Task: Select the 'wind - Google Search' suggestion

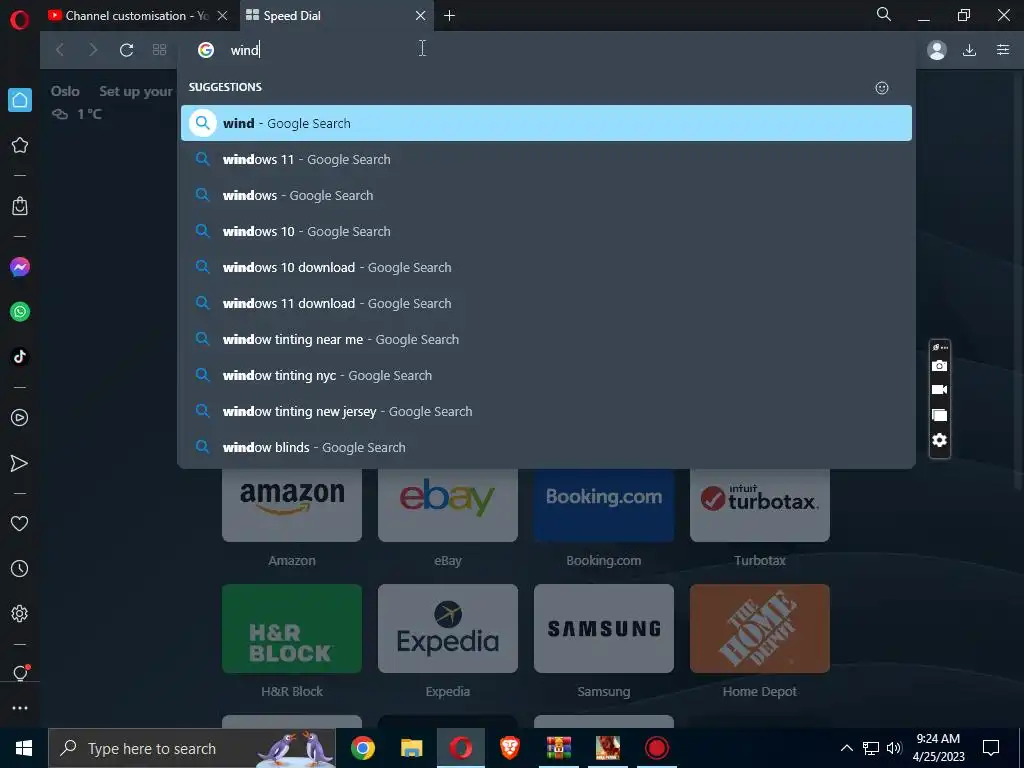Action: pyautogui.click(x=546, y=123)
